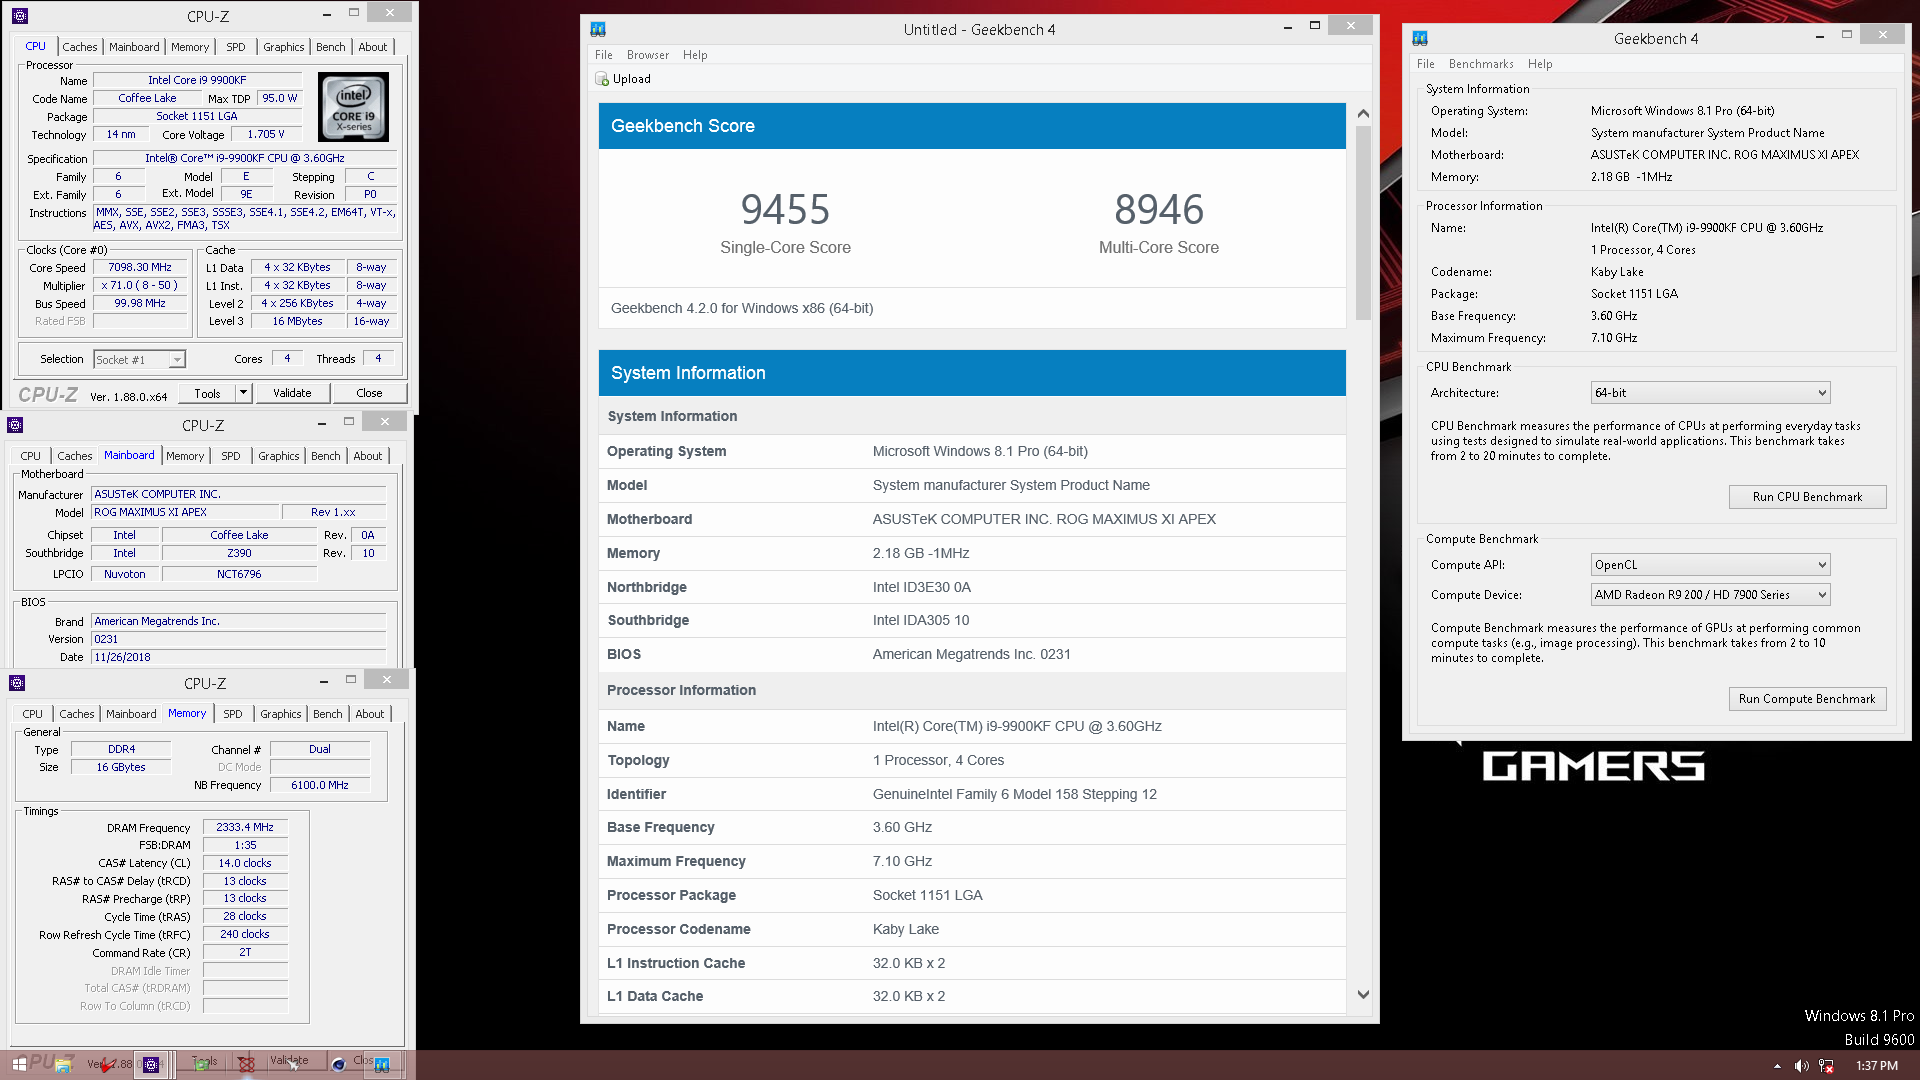Image resolution: width=1920 pixels, height=1080 pixels.
Task: Click the red atom taskbar icon
Action: coord(247,1065)
